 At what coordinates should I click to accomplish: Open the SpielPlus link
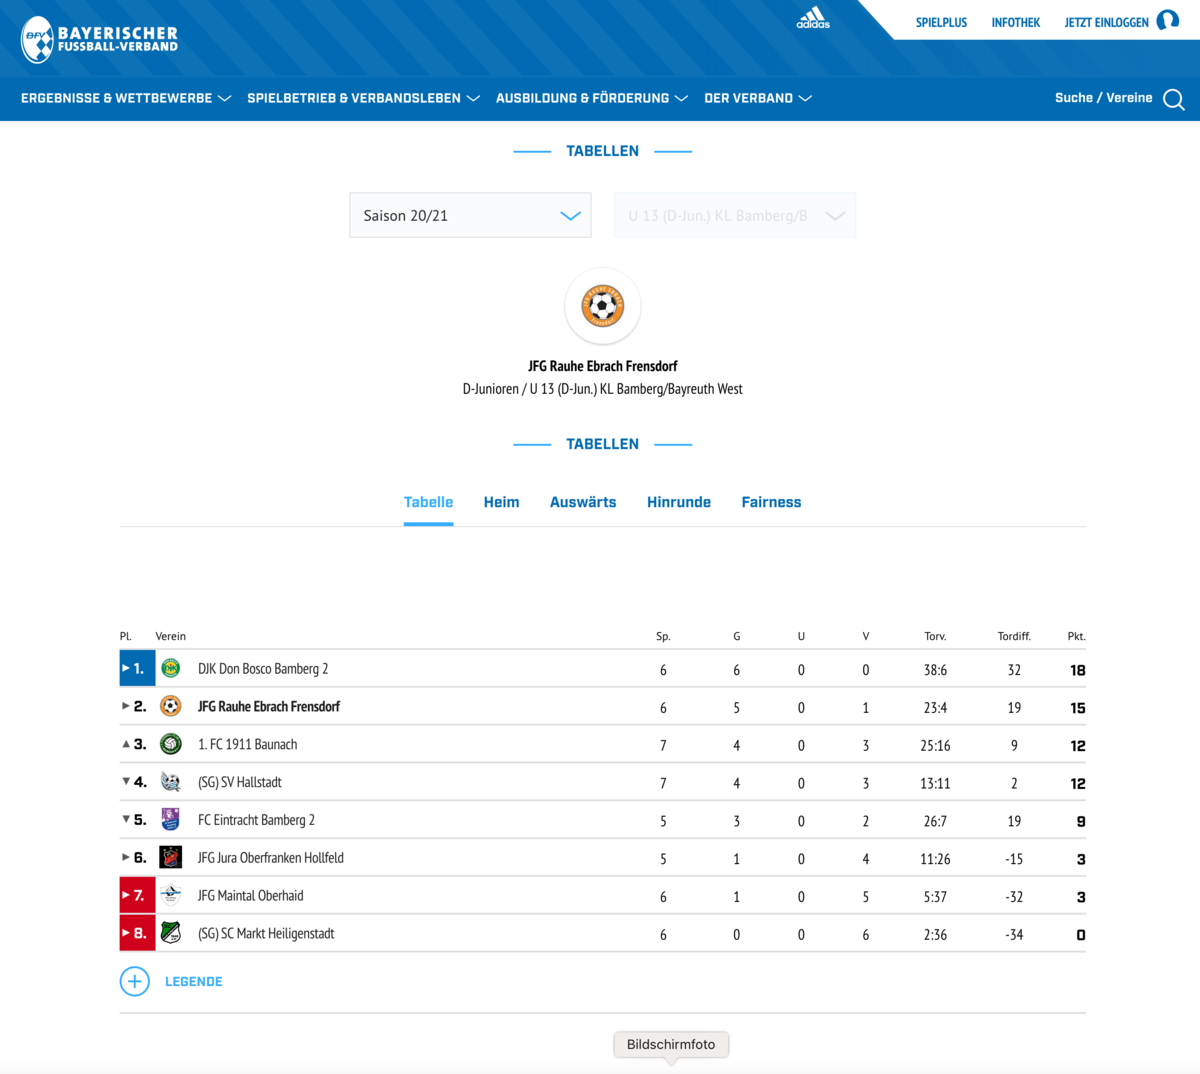(x=941, y=22)
